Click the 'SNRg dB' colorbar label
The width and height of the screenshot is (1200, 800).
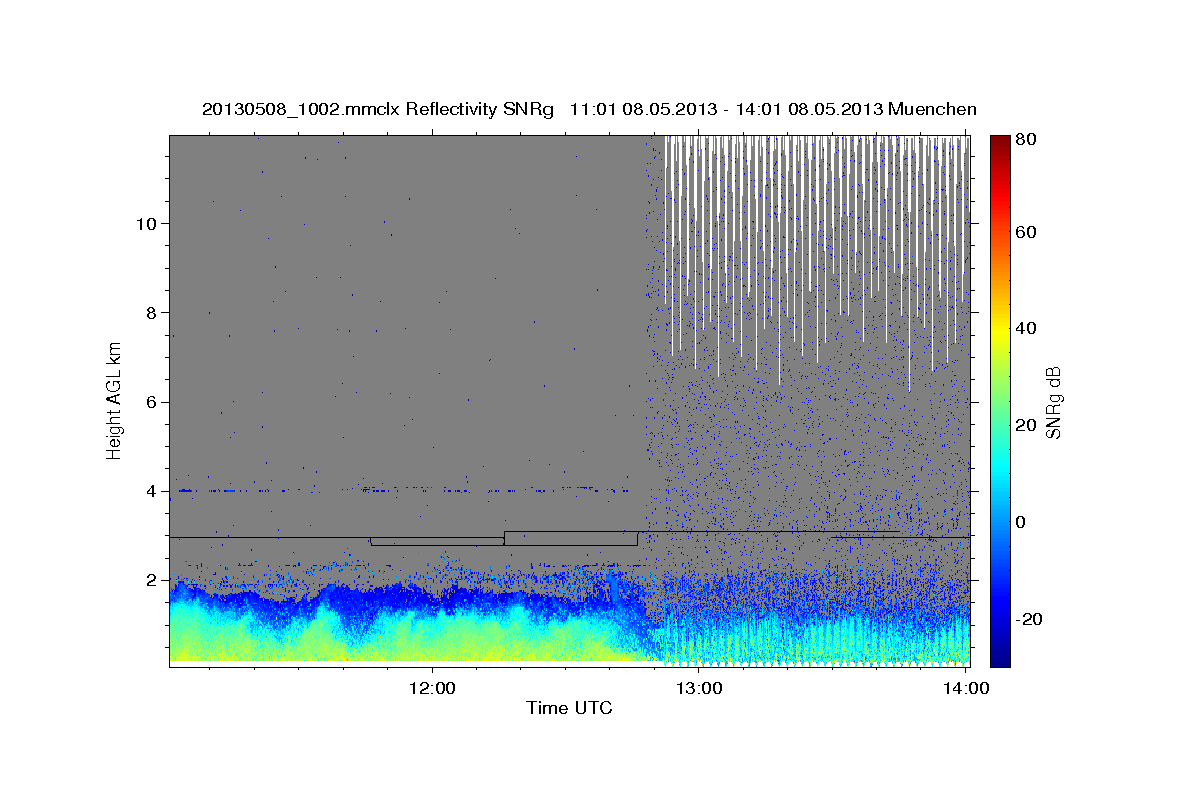(1053, 402)
